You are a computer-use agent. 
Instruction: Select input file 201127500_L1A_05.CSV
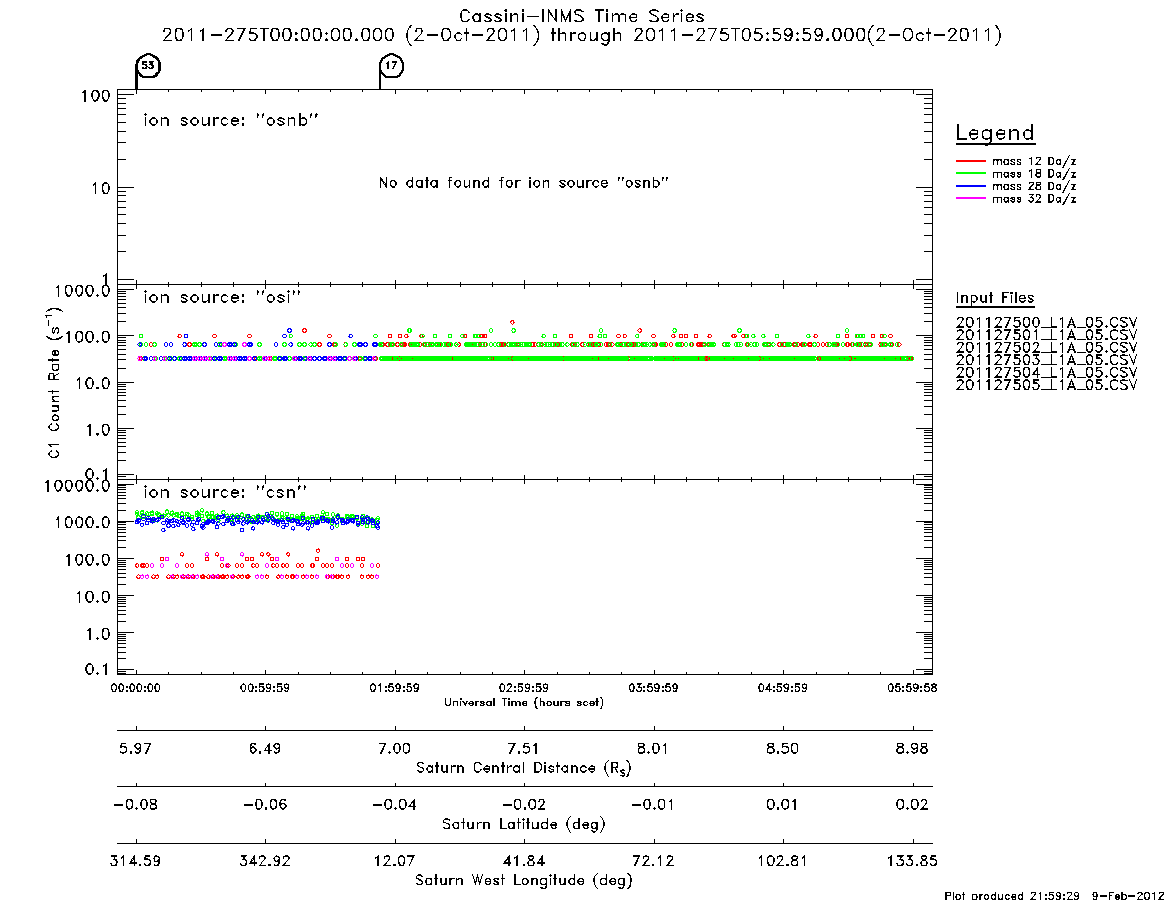pos(1046,323)
